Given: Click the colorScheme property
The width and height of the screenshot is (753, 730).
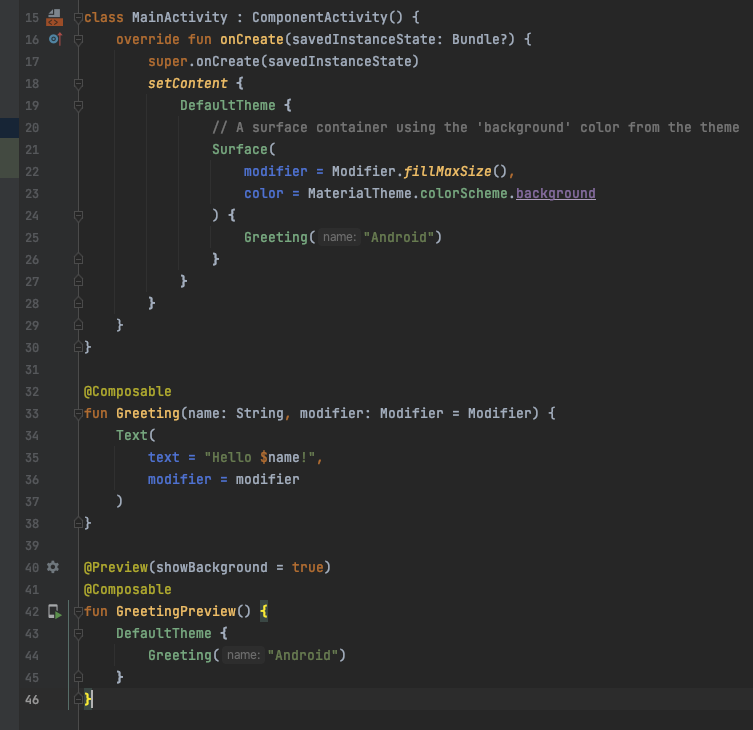Looking at the screenshot, I should coord(463,194).
